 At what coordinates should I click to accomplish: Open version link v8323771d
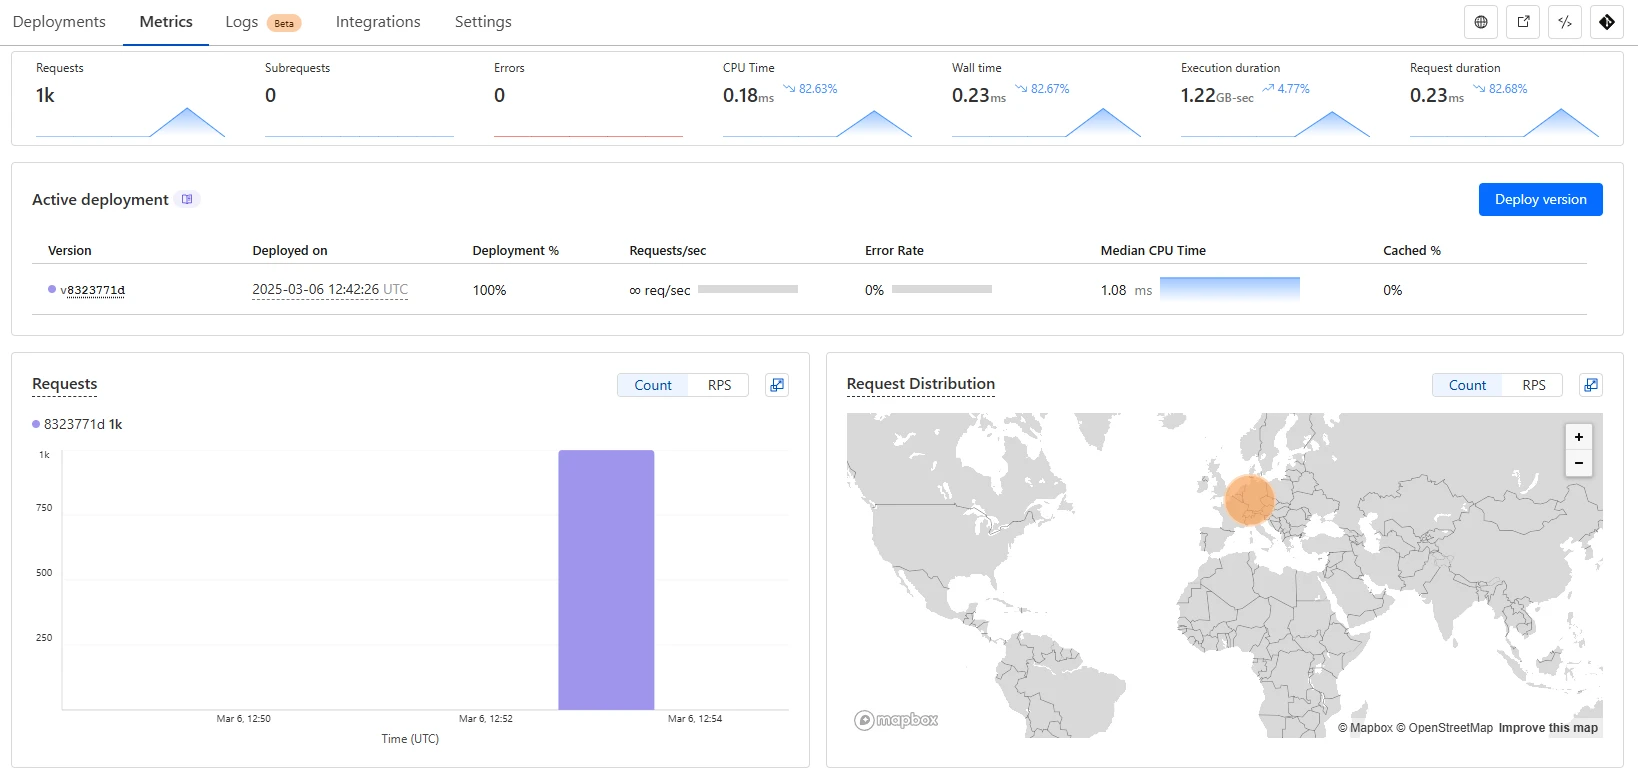coord(92,290)
